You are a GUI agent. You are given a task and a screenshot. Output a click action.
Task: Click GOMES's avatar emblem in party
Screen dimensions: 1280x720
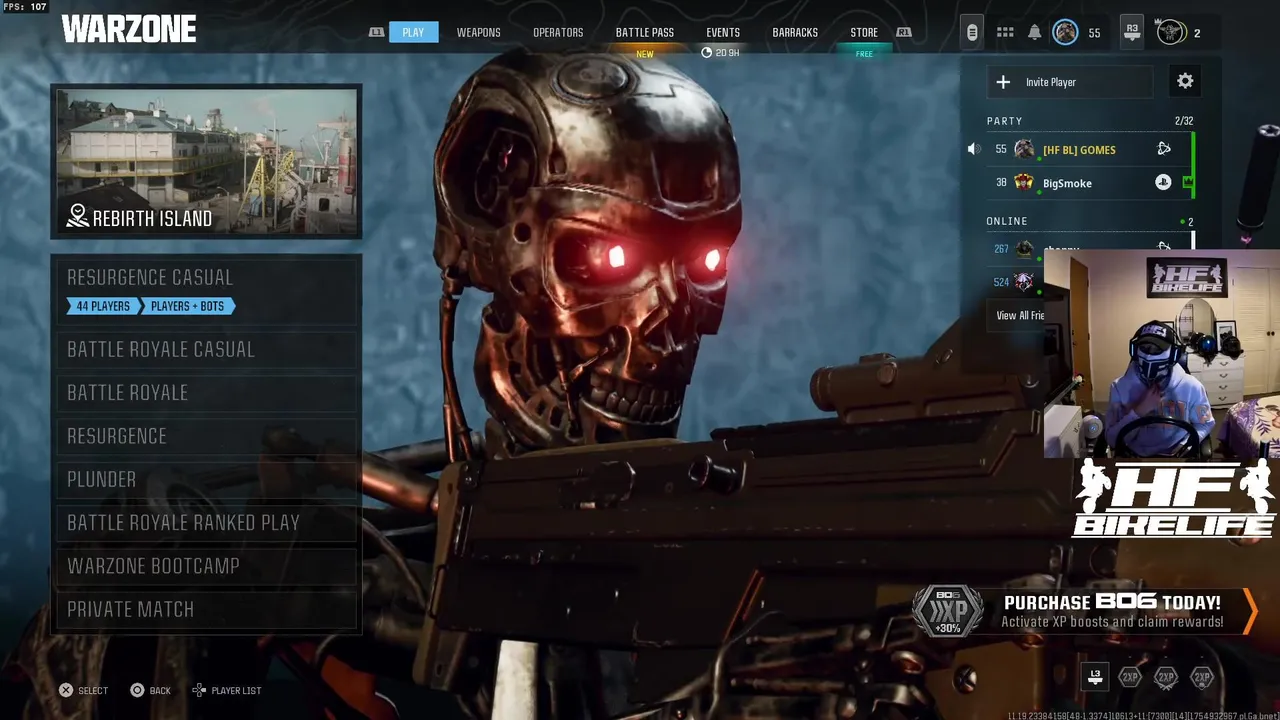pyautogui.click(x=1024, y=149)
